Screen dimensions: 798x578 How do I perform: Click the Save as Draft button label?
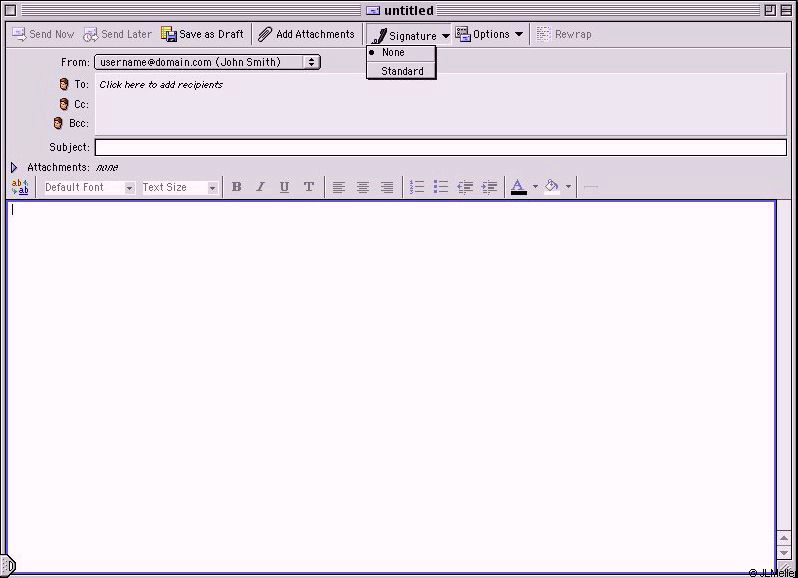click(x=211, y=34)
